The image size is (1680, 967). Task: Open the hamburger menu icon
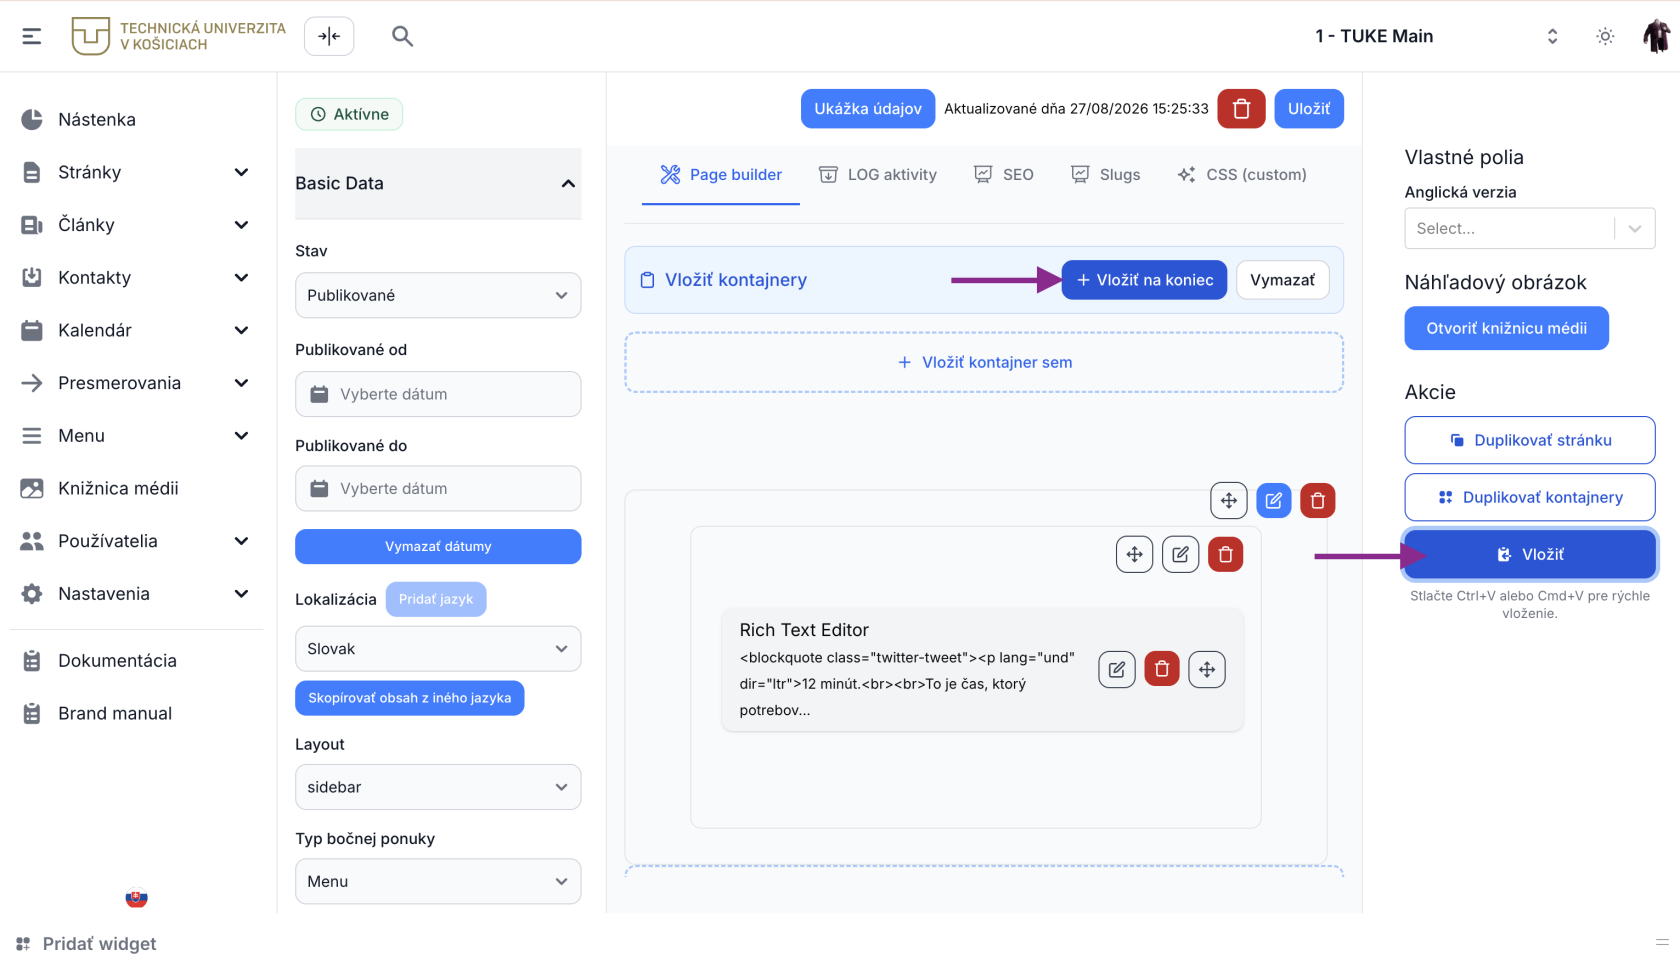(x=32, y=36)
